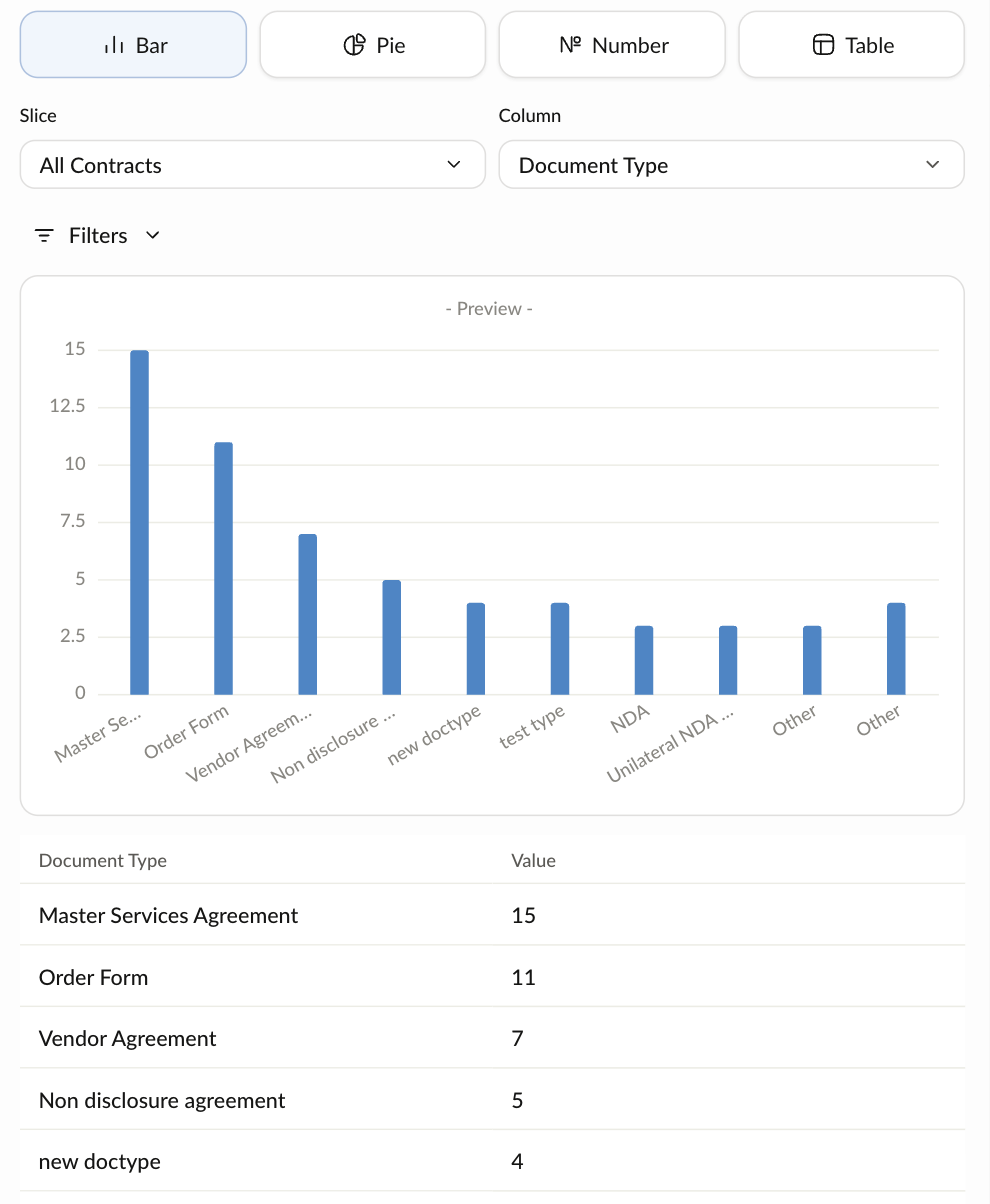Choose the Number visualization

(x=612, y=45)
